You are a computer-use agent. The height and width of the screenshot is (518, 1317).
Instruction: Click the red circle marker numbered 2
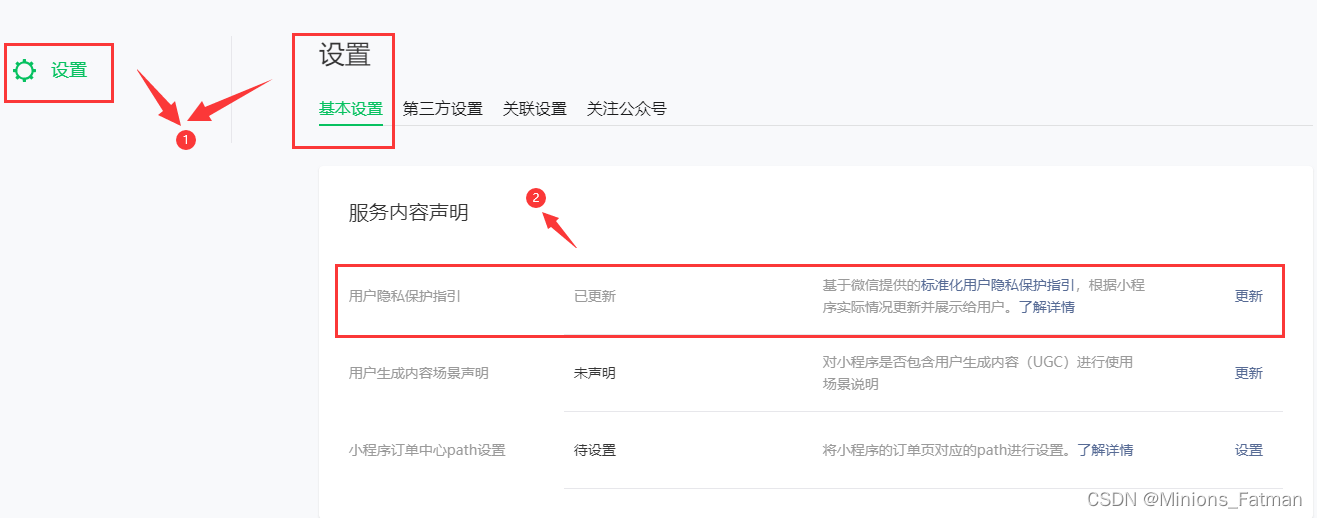click(x=536, y=198)
